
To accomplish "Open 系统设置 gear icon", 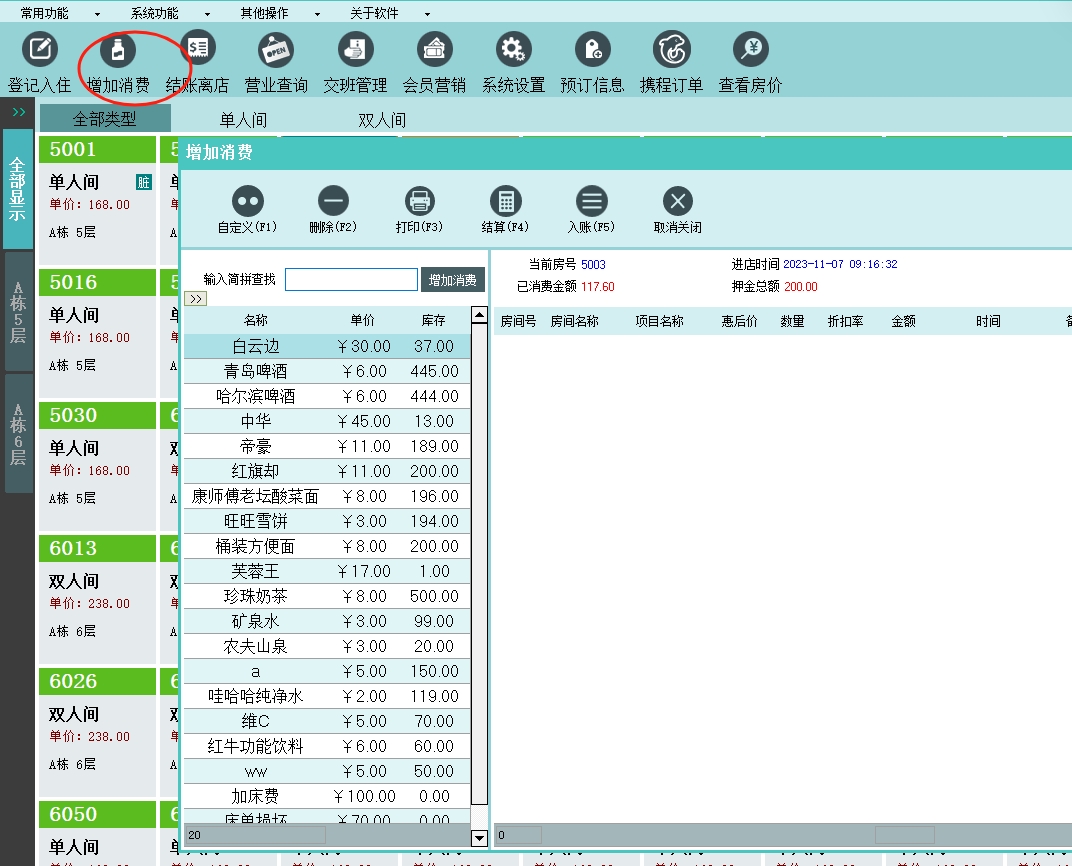I will (x=513, y=50).
